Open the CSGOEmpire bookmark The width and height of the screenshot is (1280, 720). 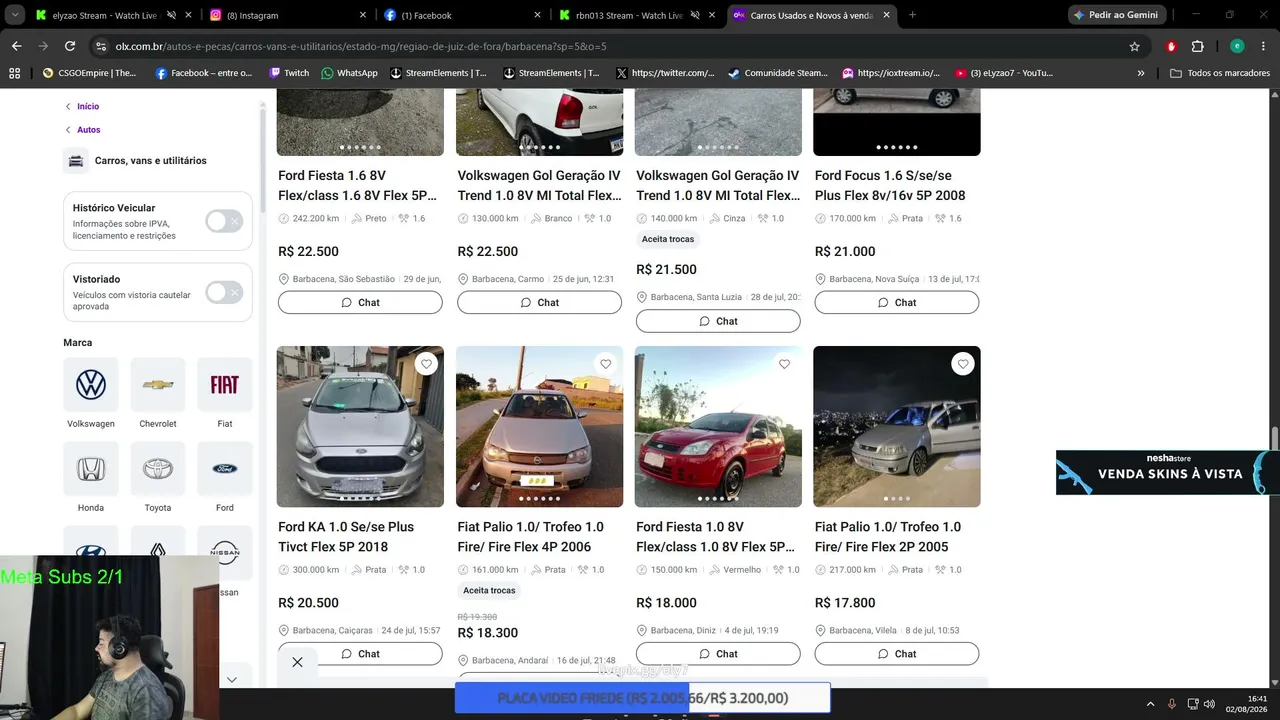point(89,73)
